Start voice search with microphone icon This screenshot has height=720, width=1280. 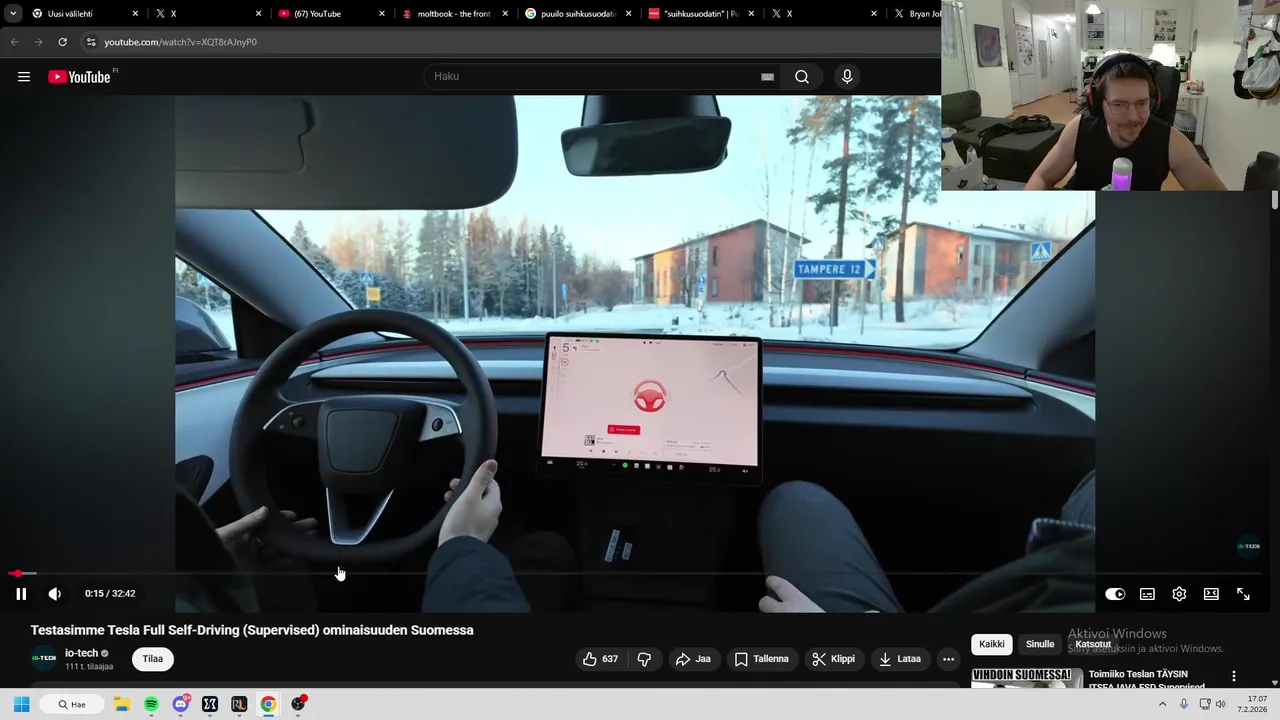point(847,77)
